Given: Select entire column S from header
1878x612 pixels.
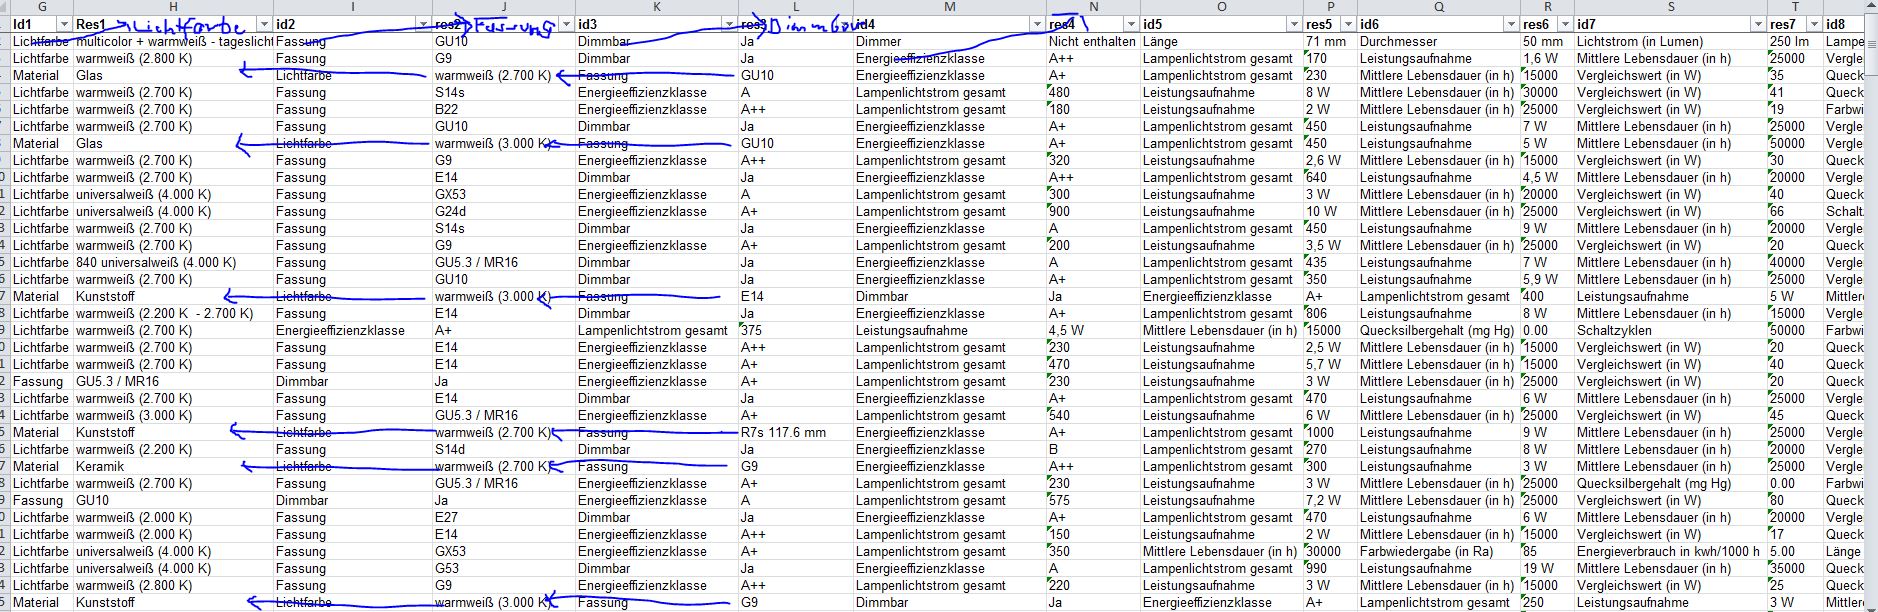Looking at the screenshot, I should (1670, 7).
